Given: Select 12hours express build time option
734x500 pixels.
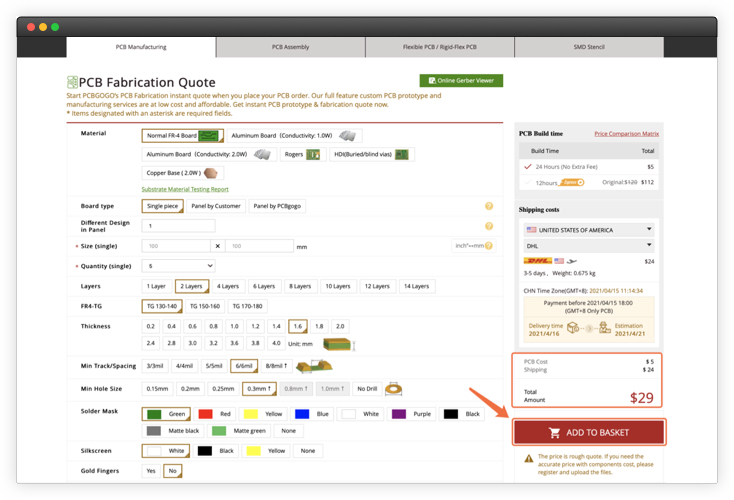Looking at the screenshot, I should click(x=589, y=182).
